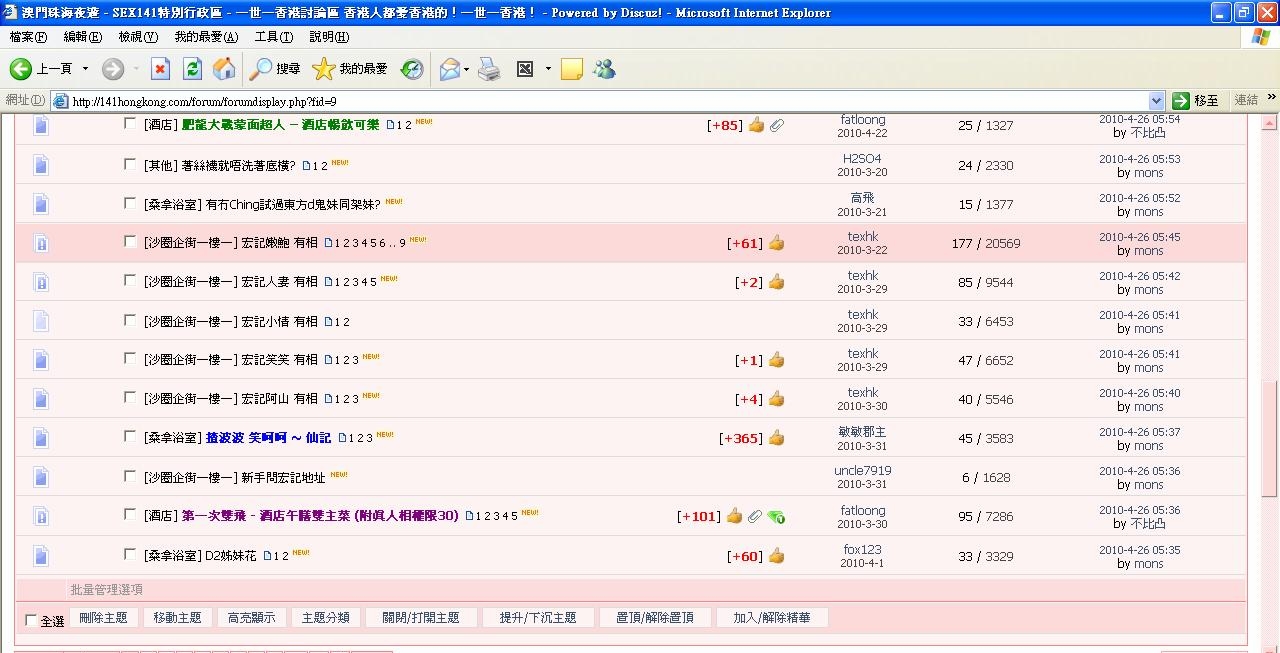Expand the Mail button dropdown arrow
Viewport: 1280px width, 653px height.
tap(466, 70)
